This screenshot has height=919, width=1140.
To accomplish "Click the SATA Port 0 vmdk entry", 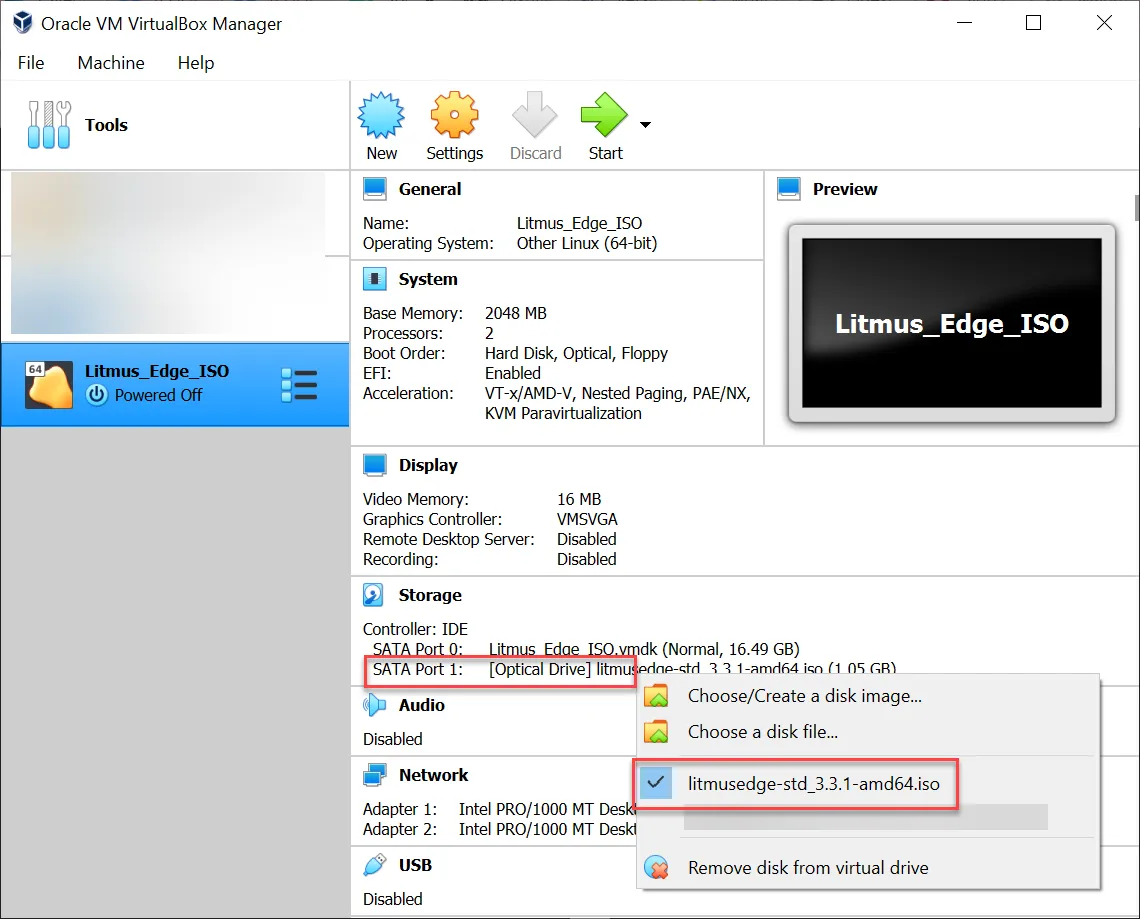I will point(585,649).
